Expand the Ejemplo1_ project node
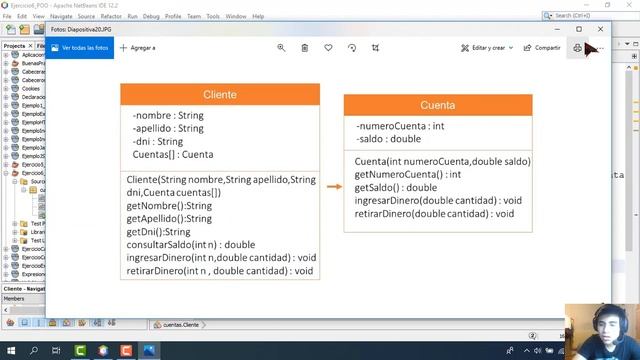Viewport: 640px width, 360px height. [x=6, y=105]
